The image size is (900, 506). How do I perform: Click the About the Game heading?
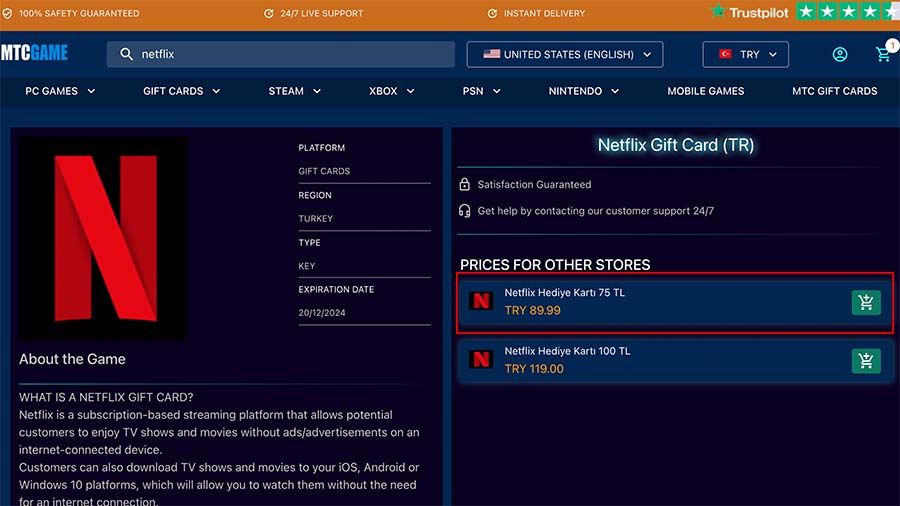[72, 359]
